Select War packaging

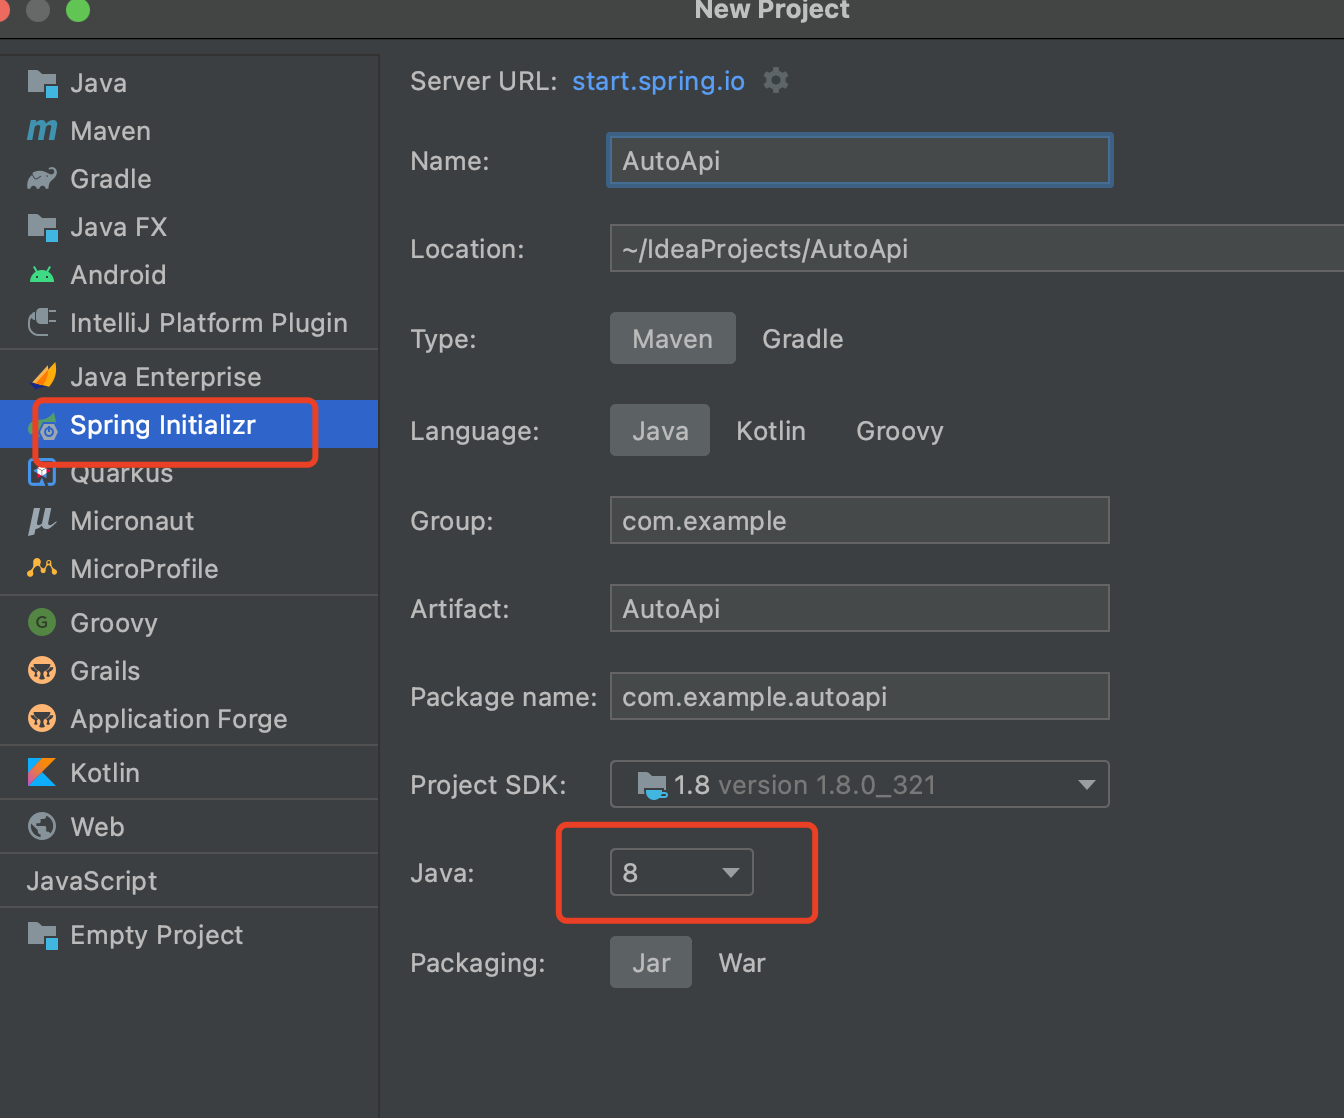point(742,962)
